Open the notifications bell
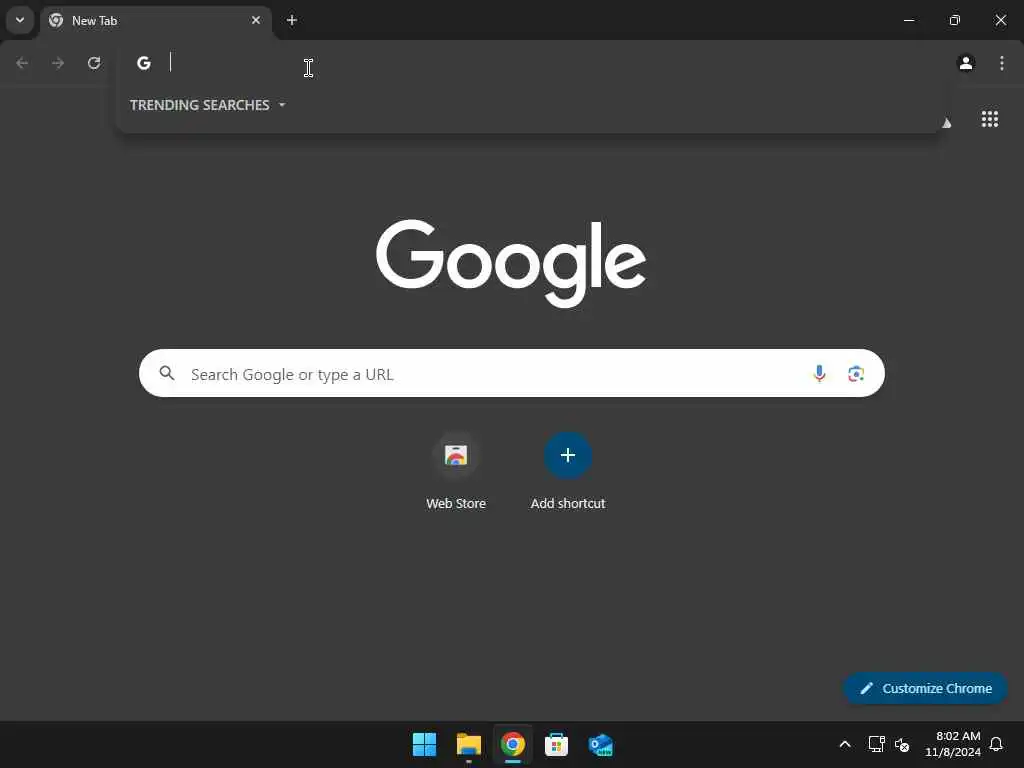The width and height of the screenshot is (1024, 768). point(996,744)
